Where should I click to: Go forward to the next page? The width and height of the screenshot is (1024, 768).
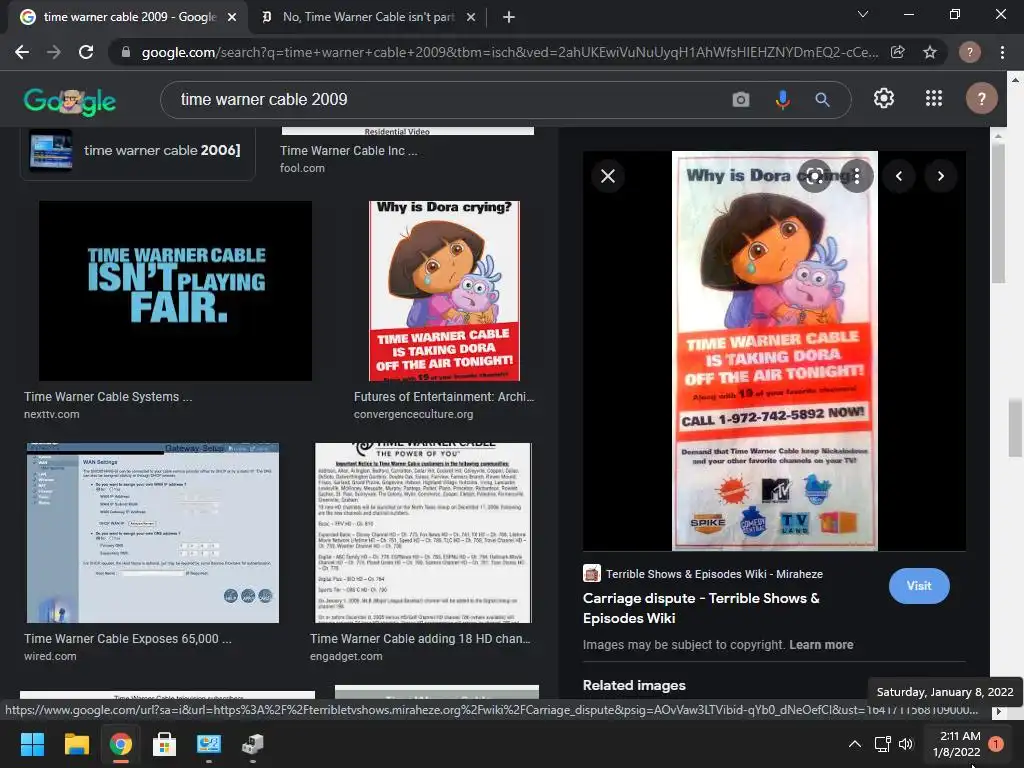(54, 52)
